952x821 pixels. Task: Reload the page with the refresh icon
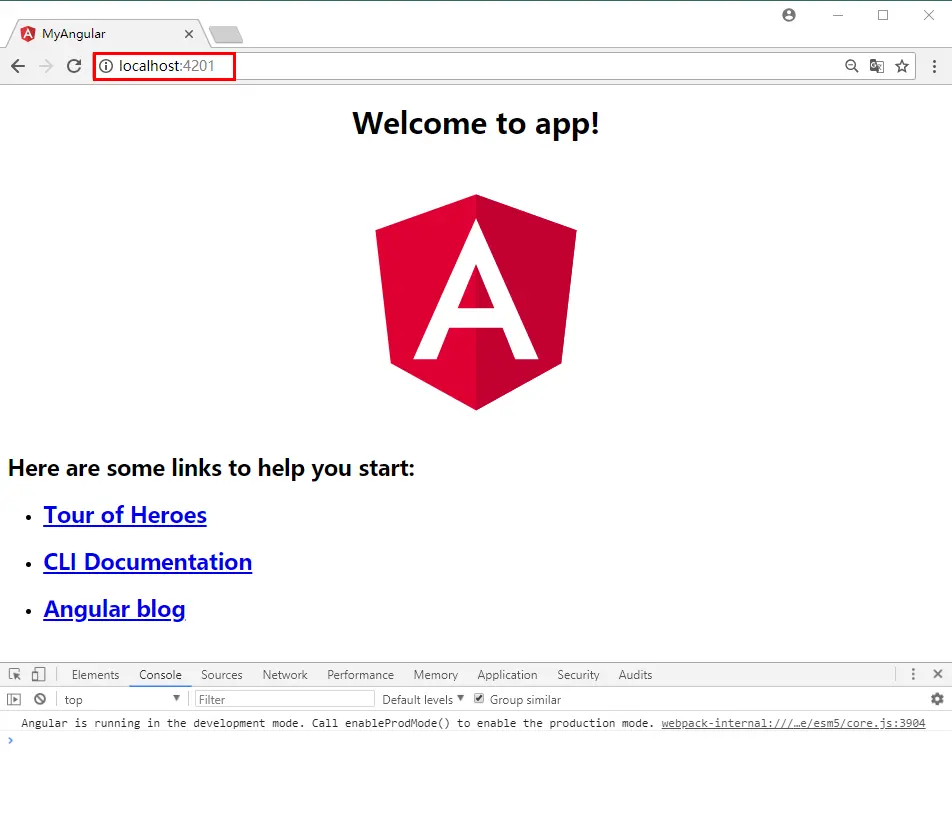[x=74, y=66]
